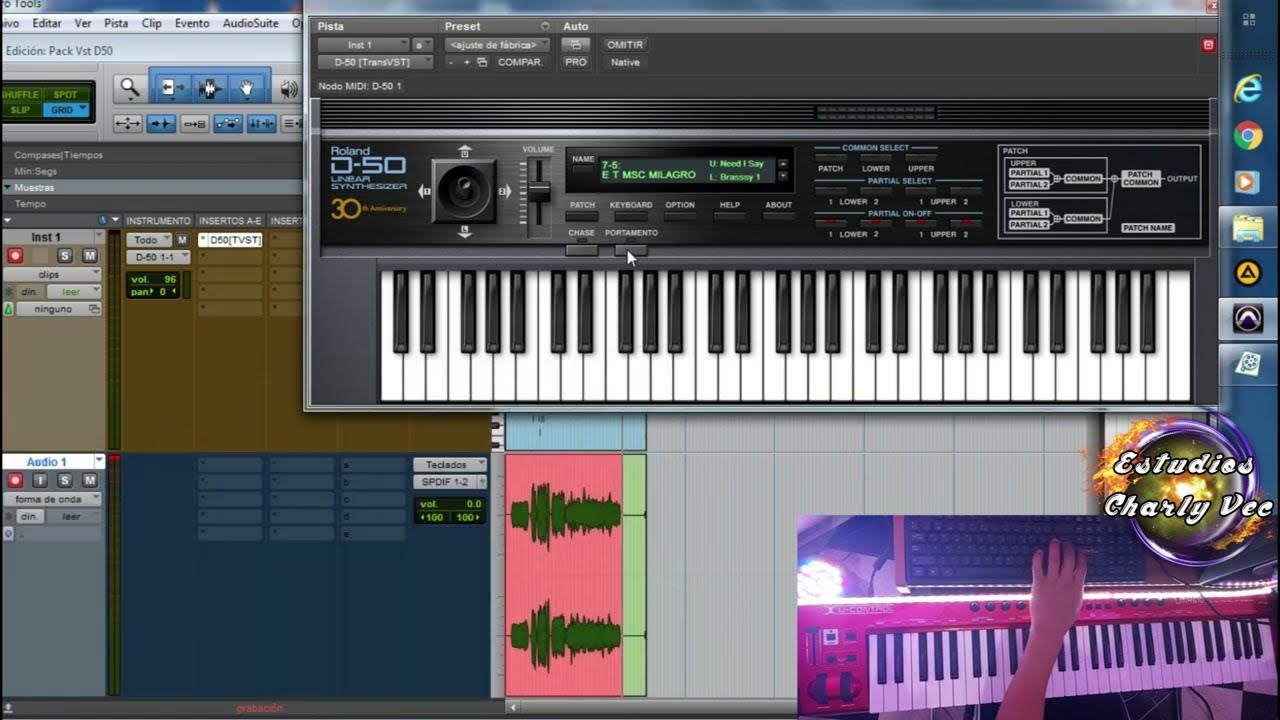Image resolution: width=1280 pixels, height=720 pixels.
Task: Open the D-50 [TransVST] plug-in selector
Action: tap(376, 62)
